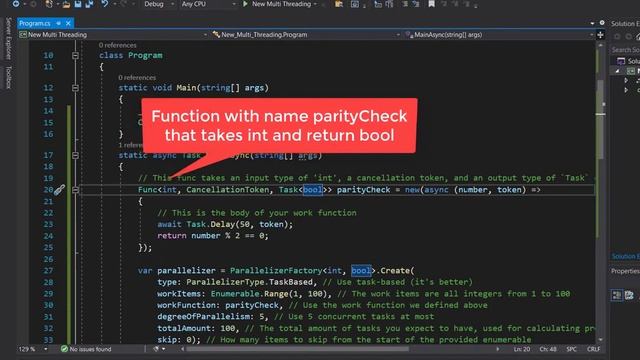This screenshot has height=360, width=640.
Task: Click the screwdriver quick actions icon on line 20
Action: [60, 190]
